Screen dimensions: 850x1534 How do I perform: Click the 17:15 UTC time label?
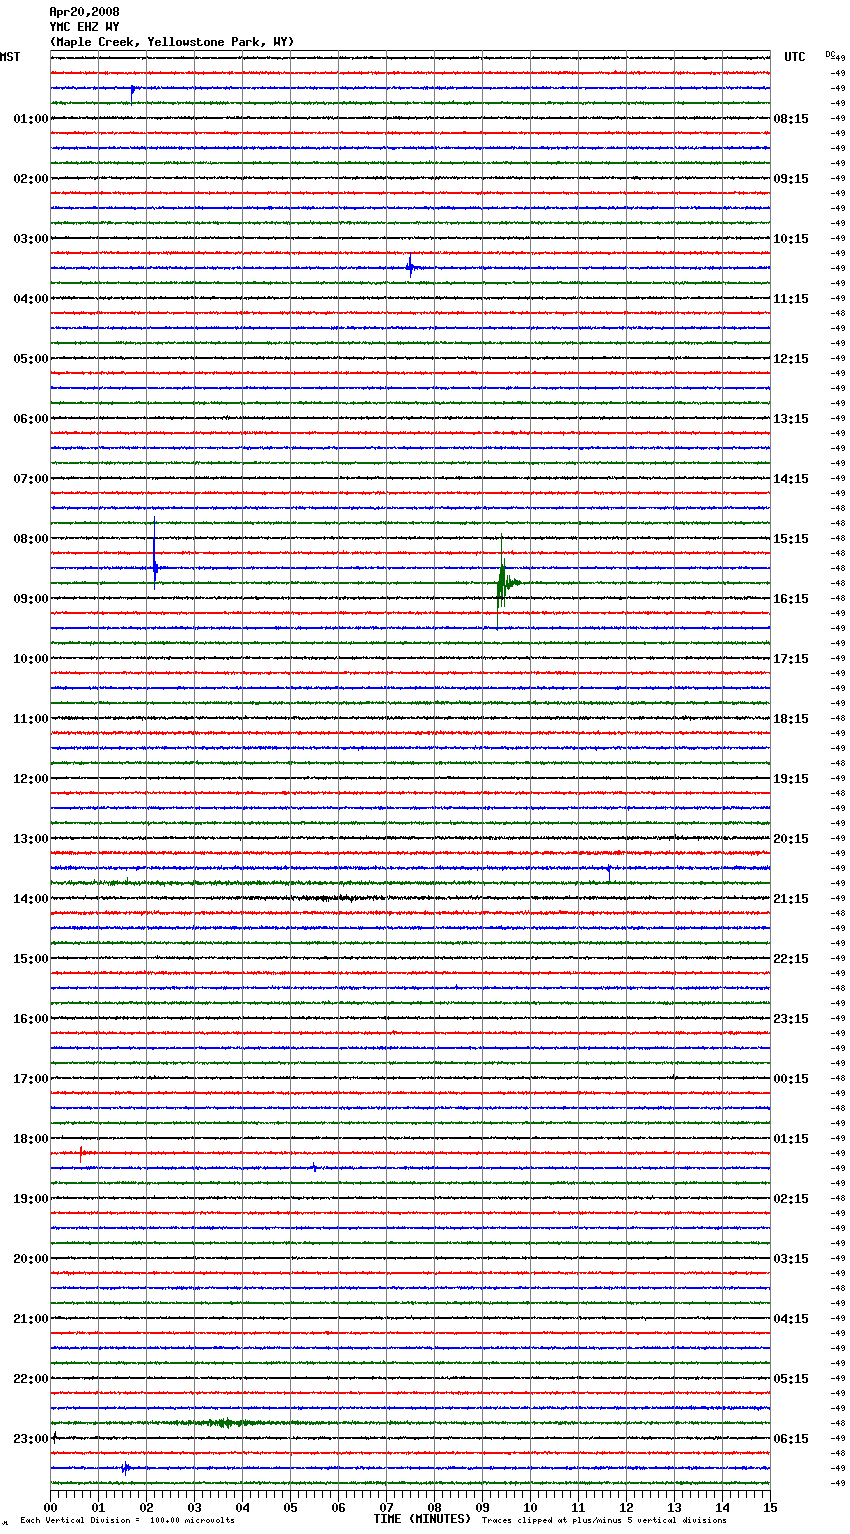791,659
